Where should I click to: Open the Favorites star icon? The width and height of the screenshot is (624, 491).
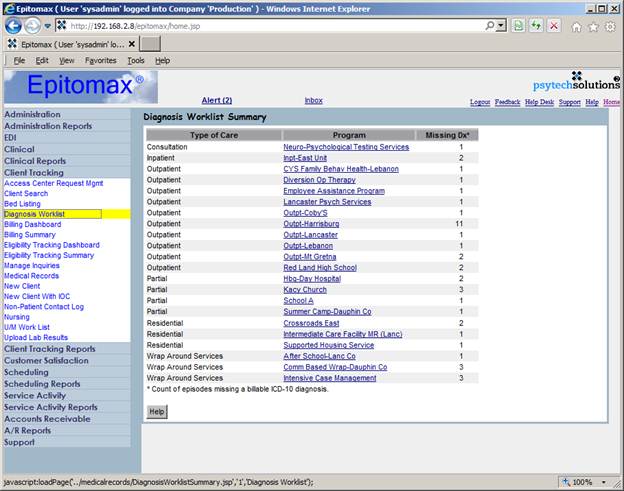pyautogui.click(x=593, y=25)
